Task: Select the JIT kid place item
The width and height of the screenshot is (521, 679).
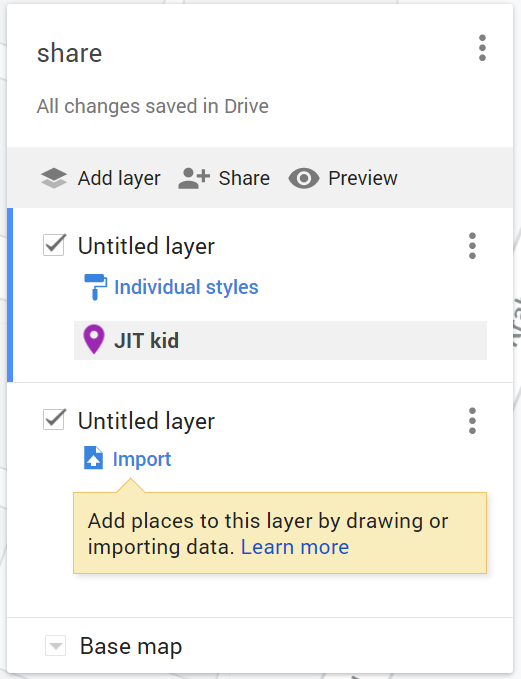Action: (x=280, y=340)
